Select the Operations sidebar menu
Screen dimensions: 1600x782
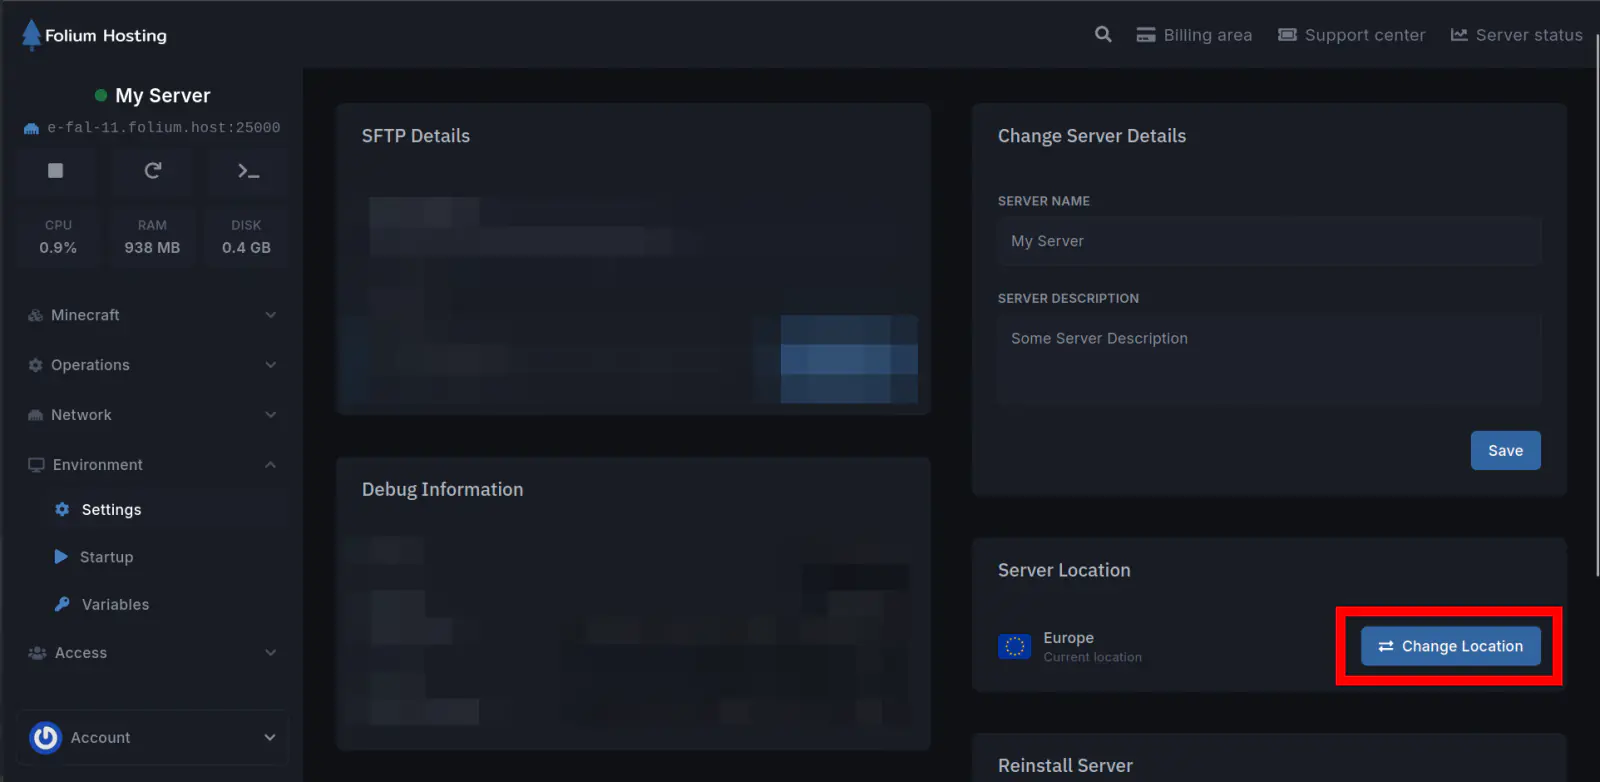153,365
